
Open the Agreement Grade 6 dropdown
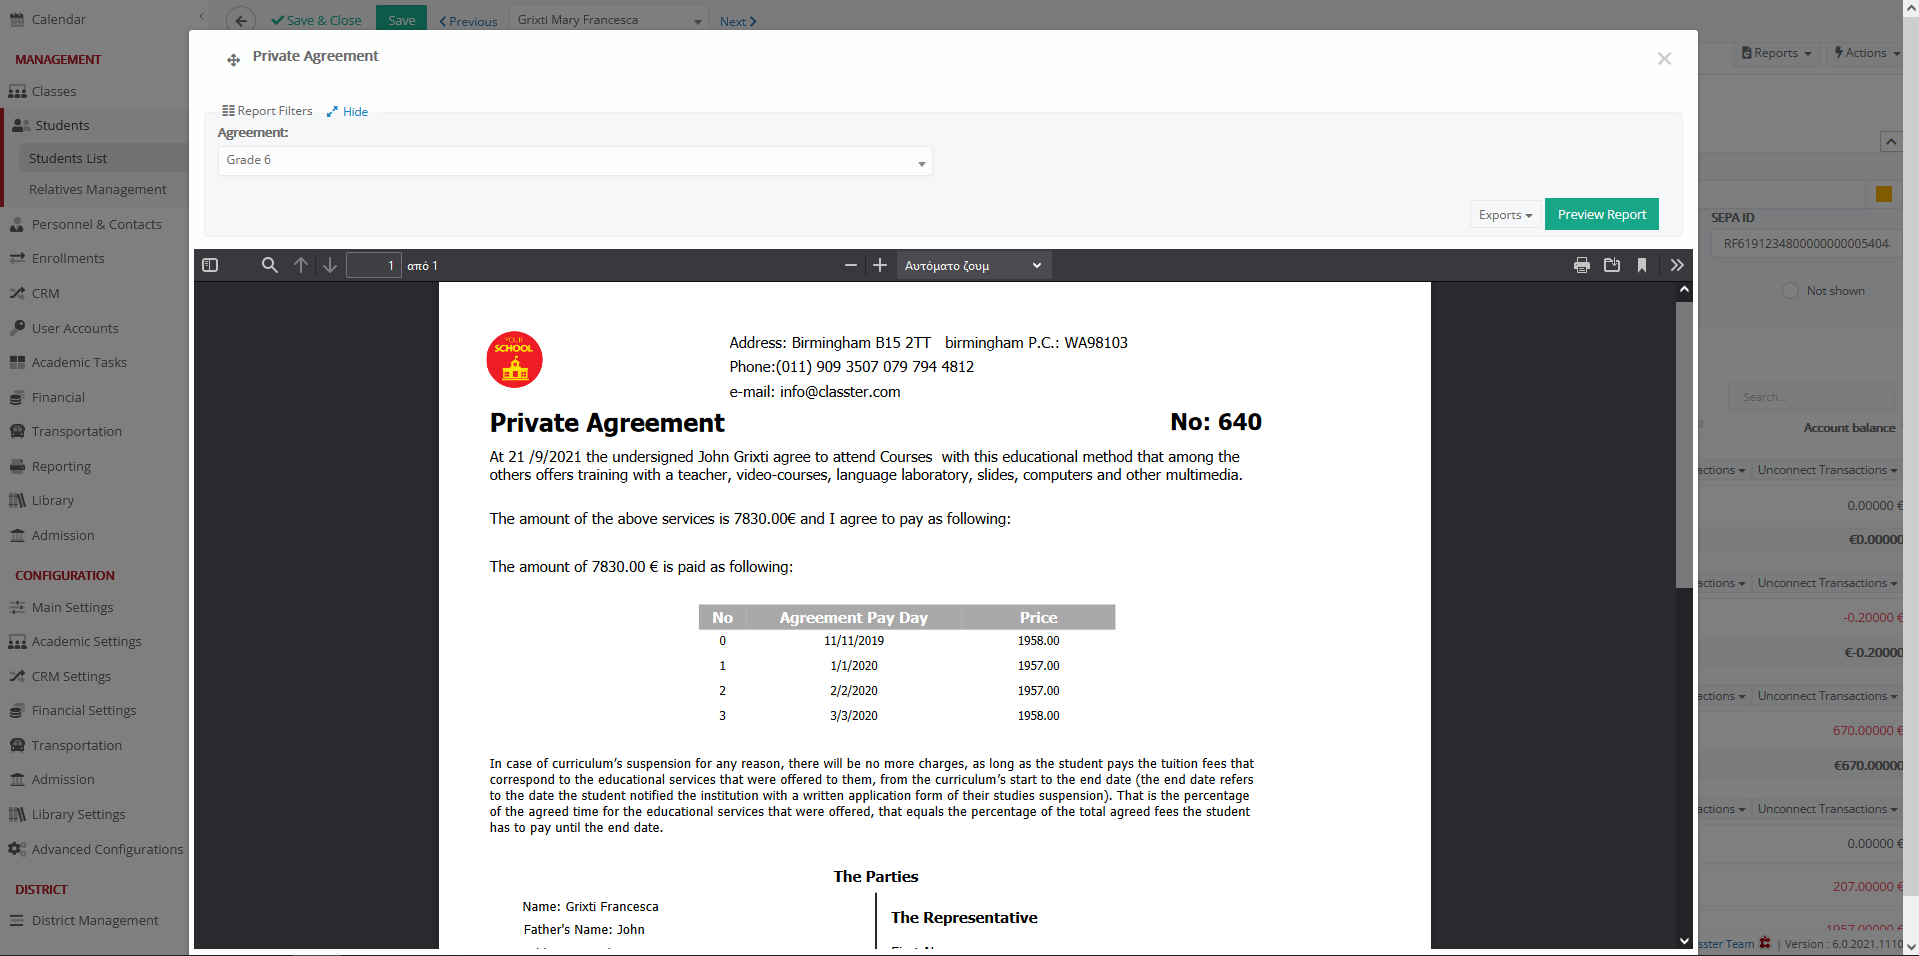575,161
